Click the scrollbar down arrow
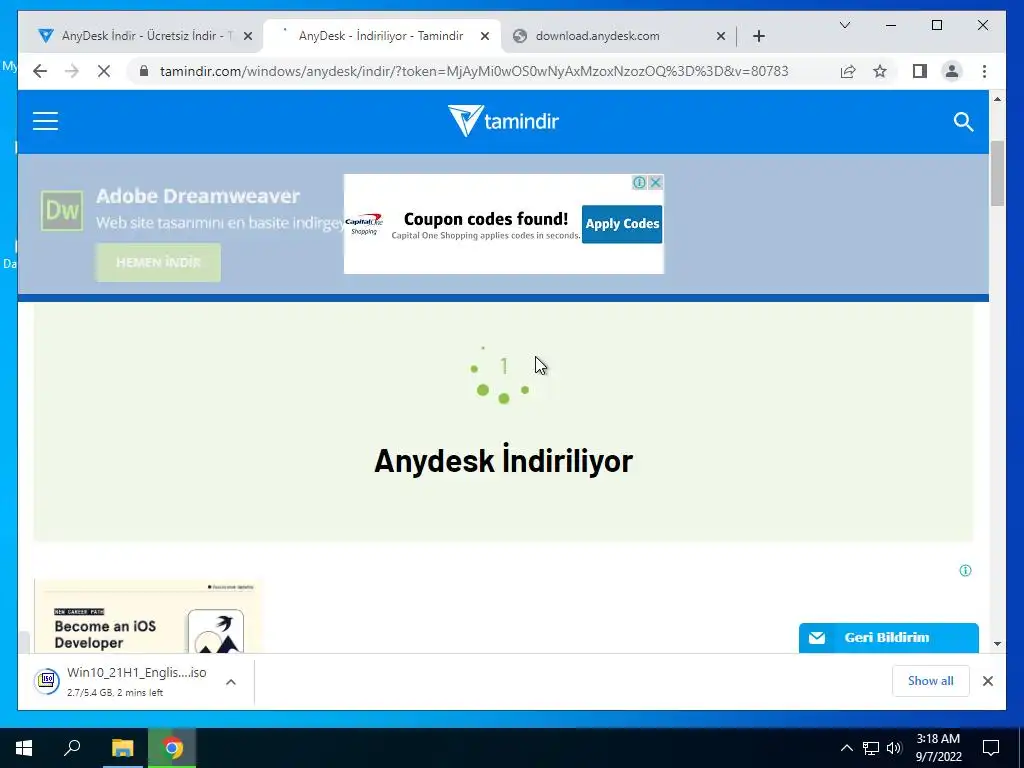 [x=997, y=644]
